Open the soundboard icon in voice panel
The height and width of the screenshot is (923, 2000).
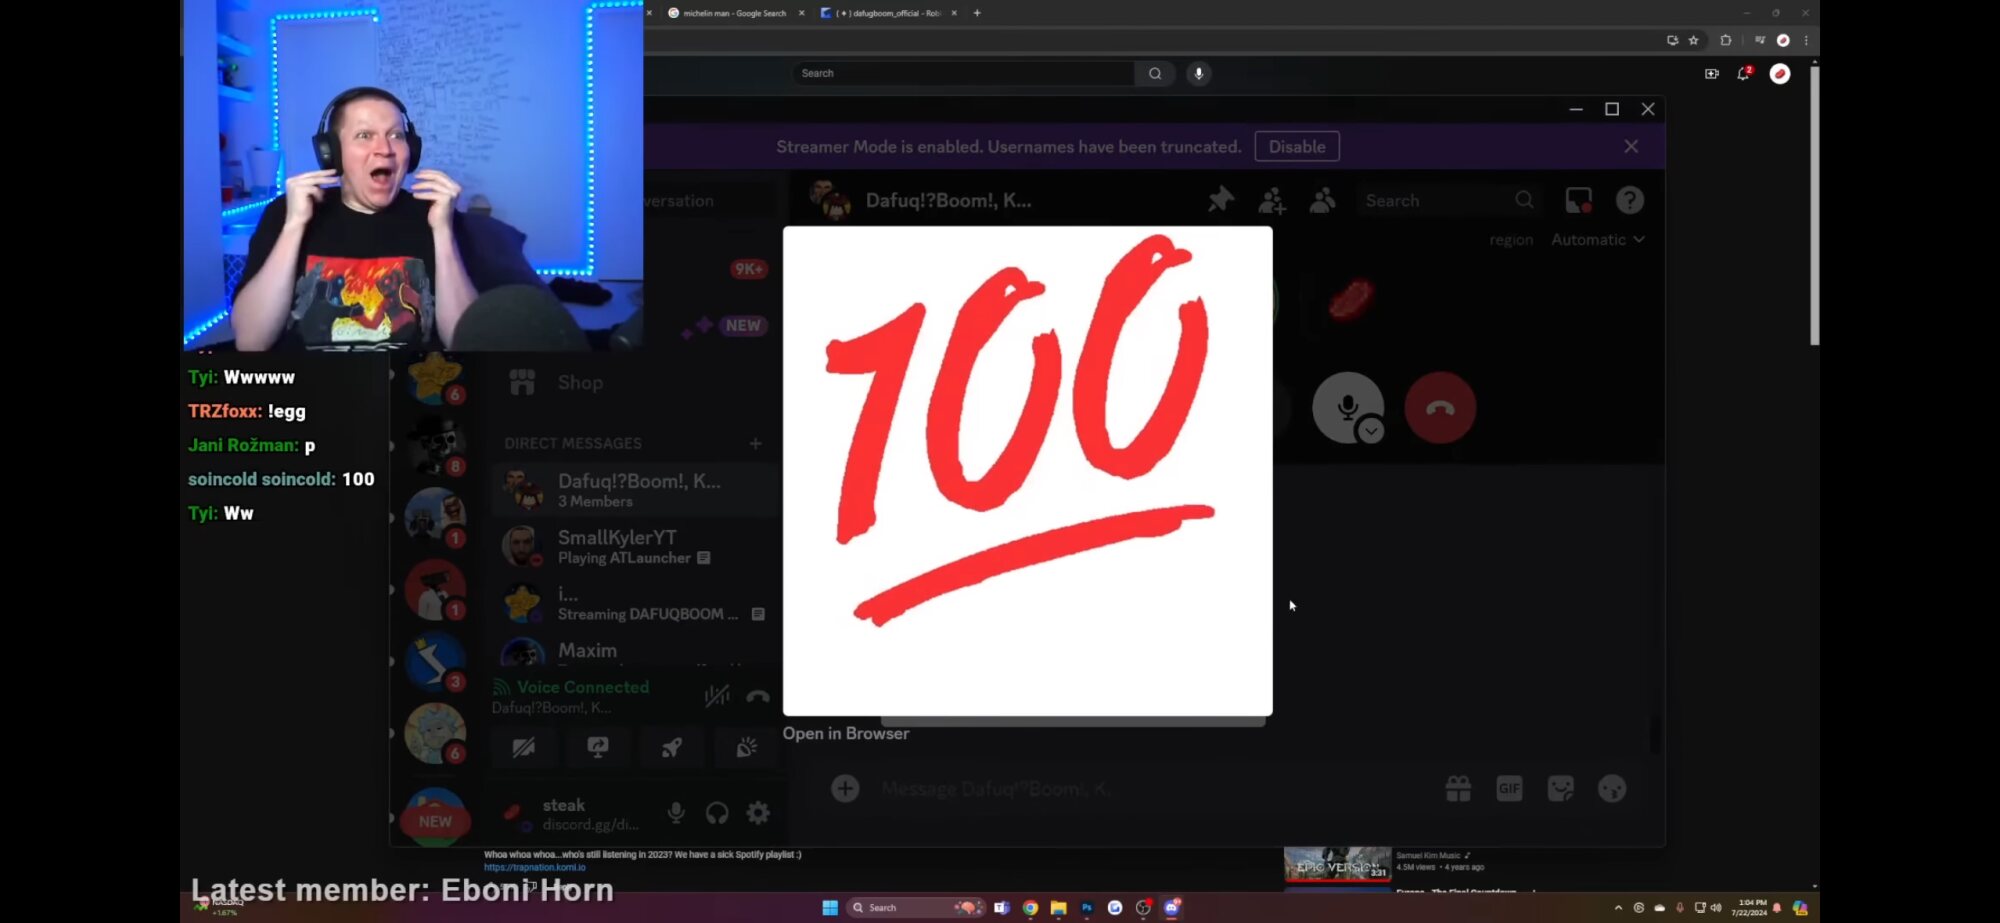[x=746, y=748]
